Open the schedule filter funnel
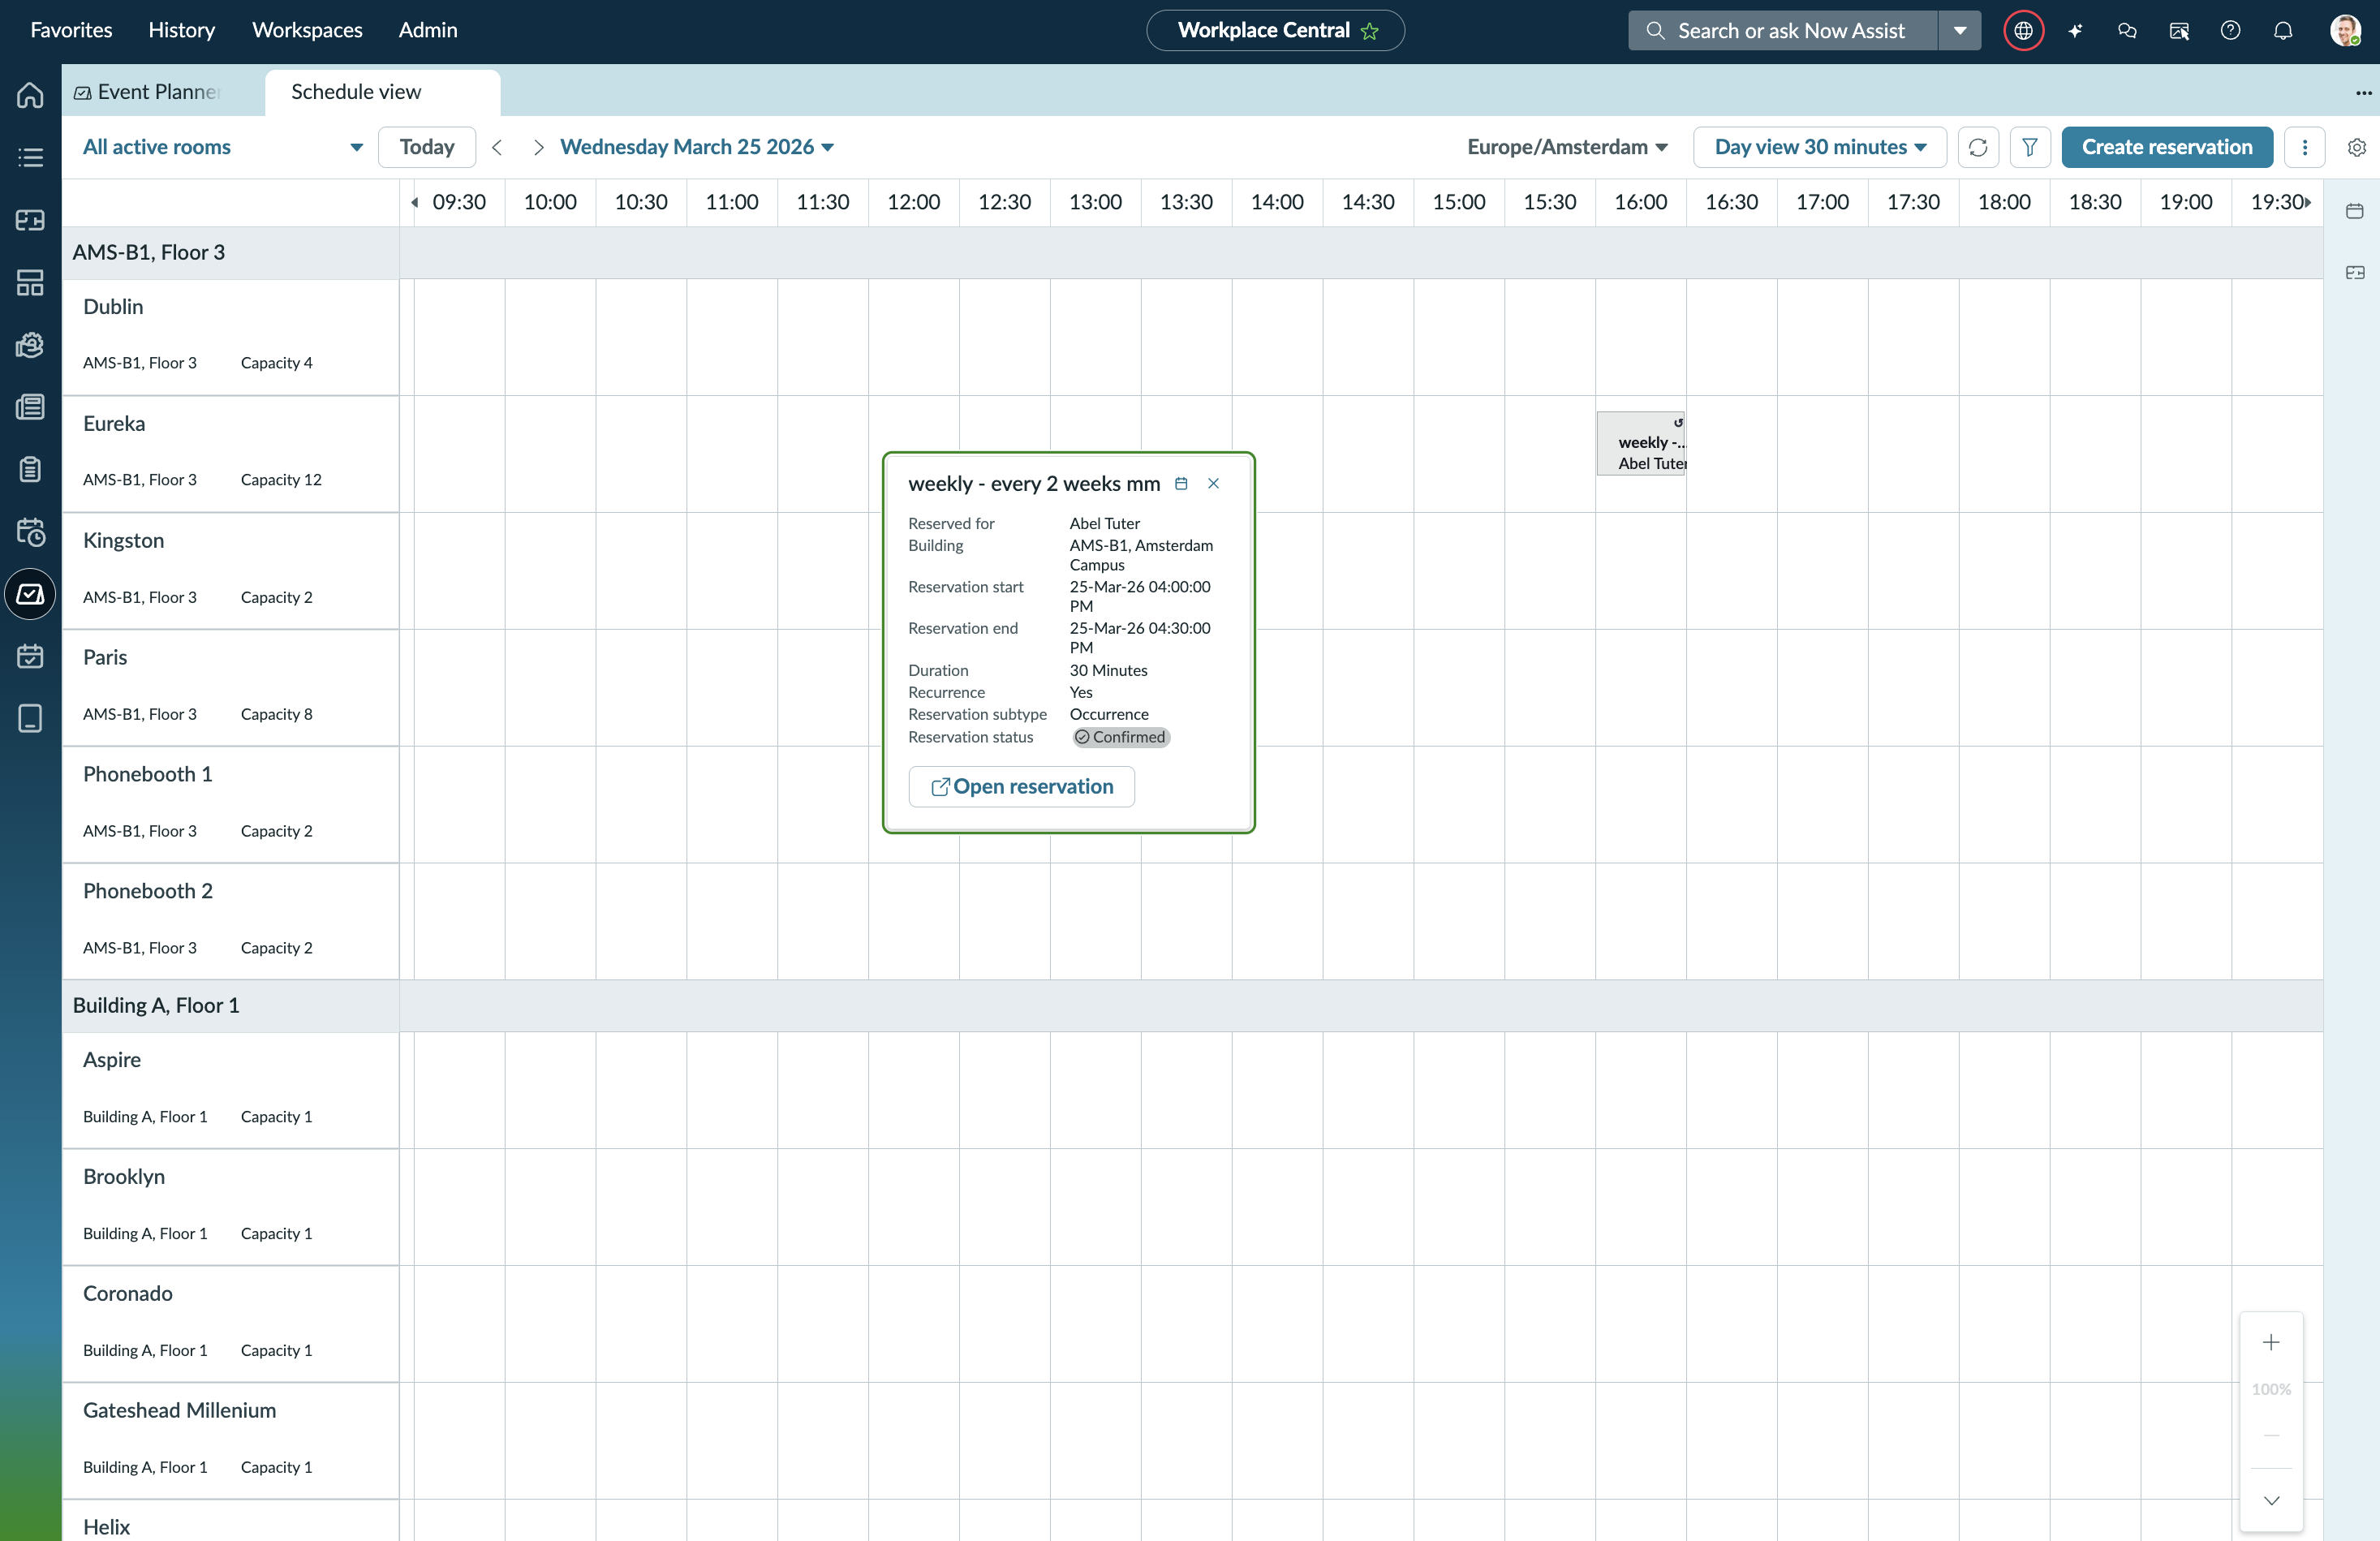The image size is (2380, 1541). pos(2029,147)
